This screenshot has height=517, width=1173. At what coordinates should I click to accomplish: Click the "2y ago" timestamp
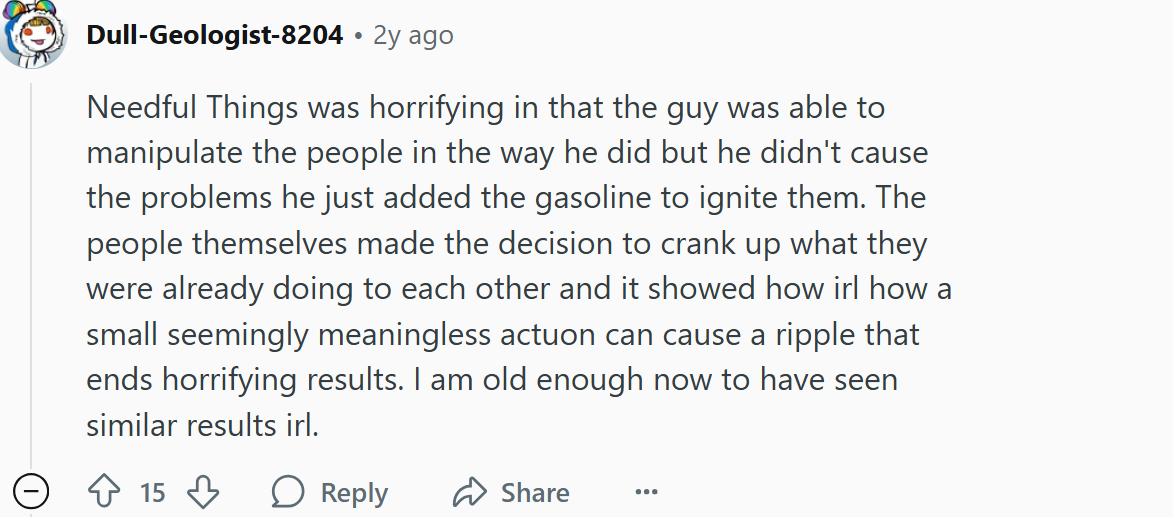point(413,35)
